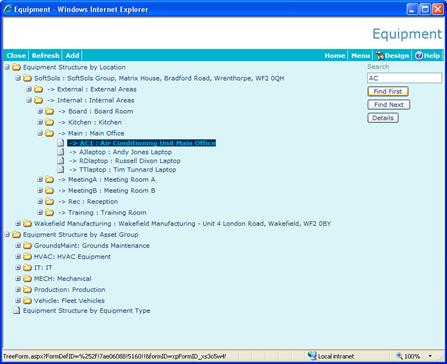Expand the Meeting Room A node
447x364 pixels.
click(40, 180)
